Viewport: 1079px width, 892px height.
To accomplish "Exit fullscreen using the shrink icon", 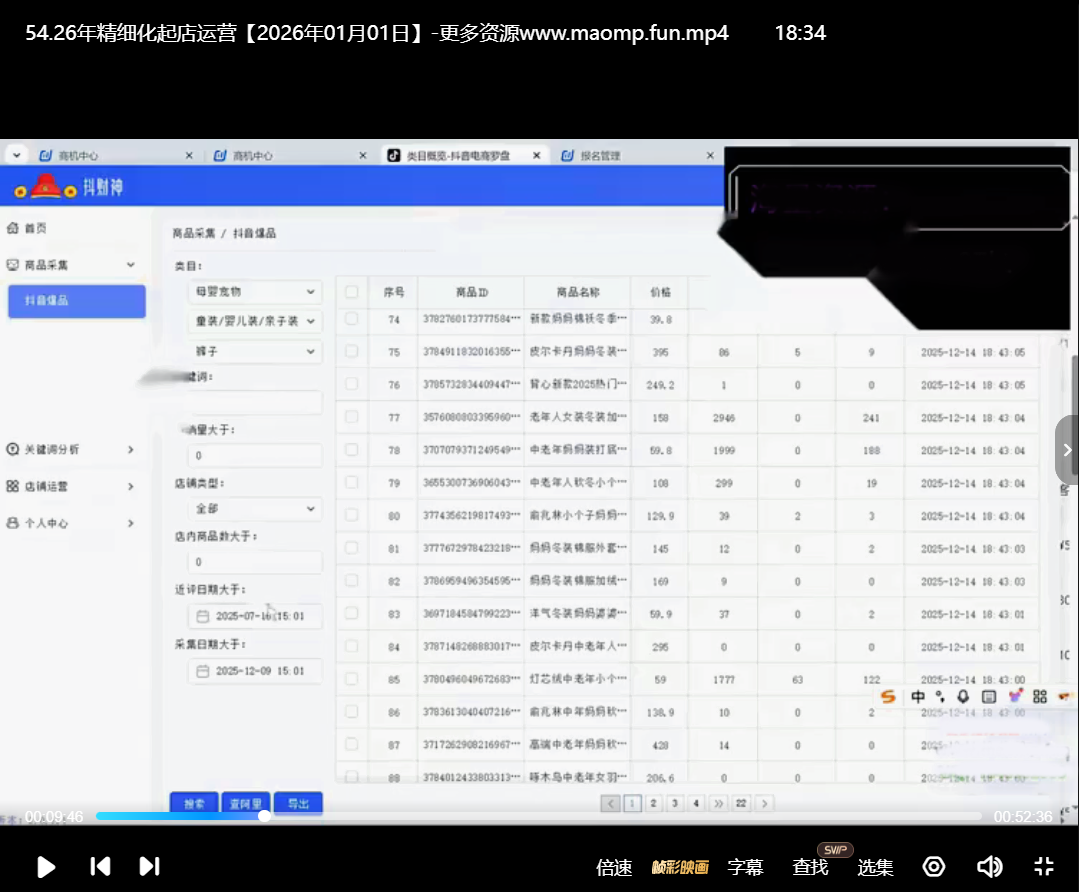I will [1043, 866].
